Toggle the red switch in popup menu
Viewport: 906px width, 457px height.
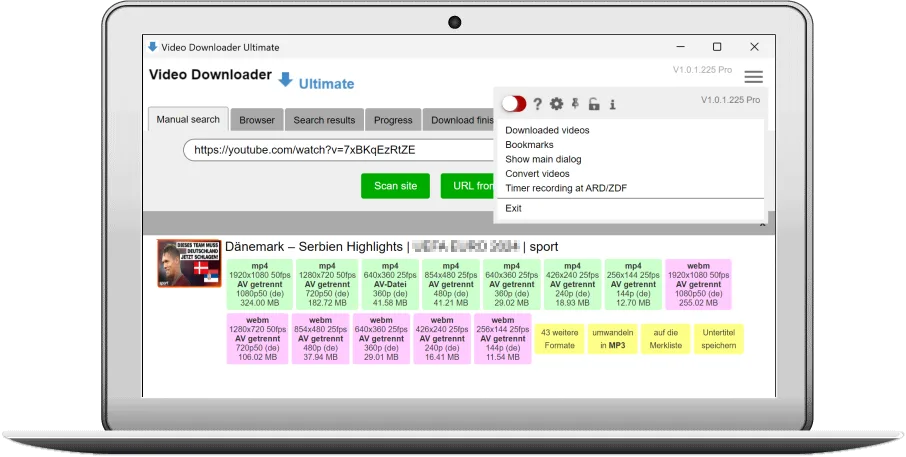click(514, 103)
